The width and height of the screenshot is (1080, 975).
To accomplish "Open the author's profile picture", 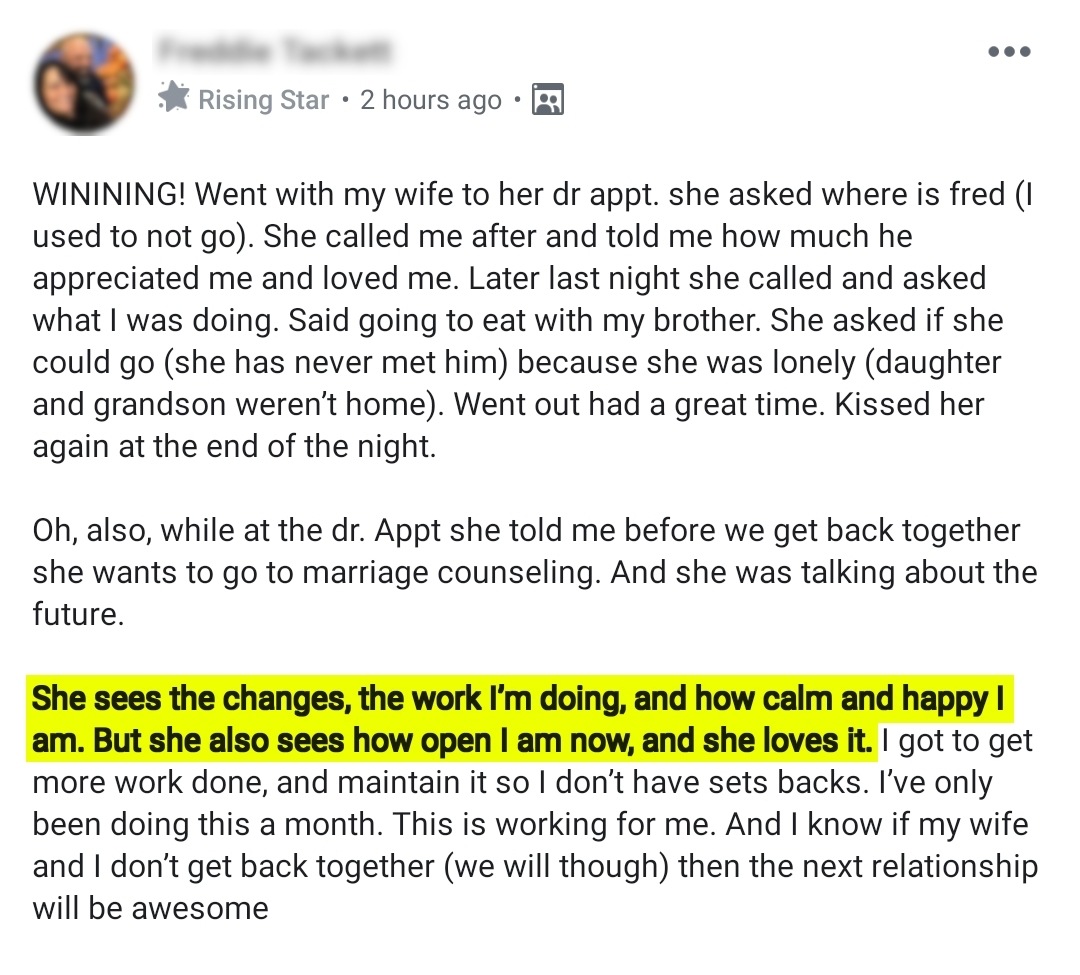I will coord(83,82).
